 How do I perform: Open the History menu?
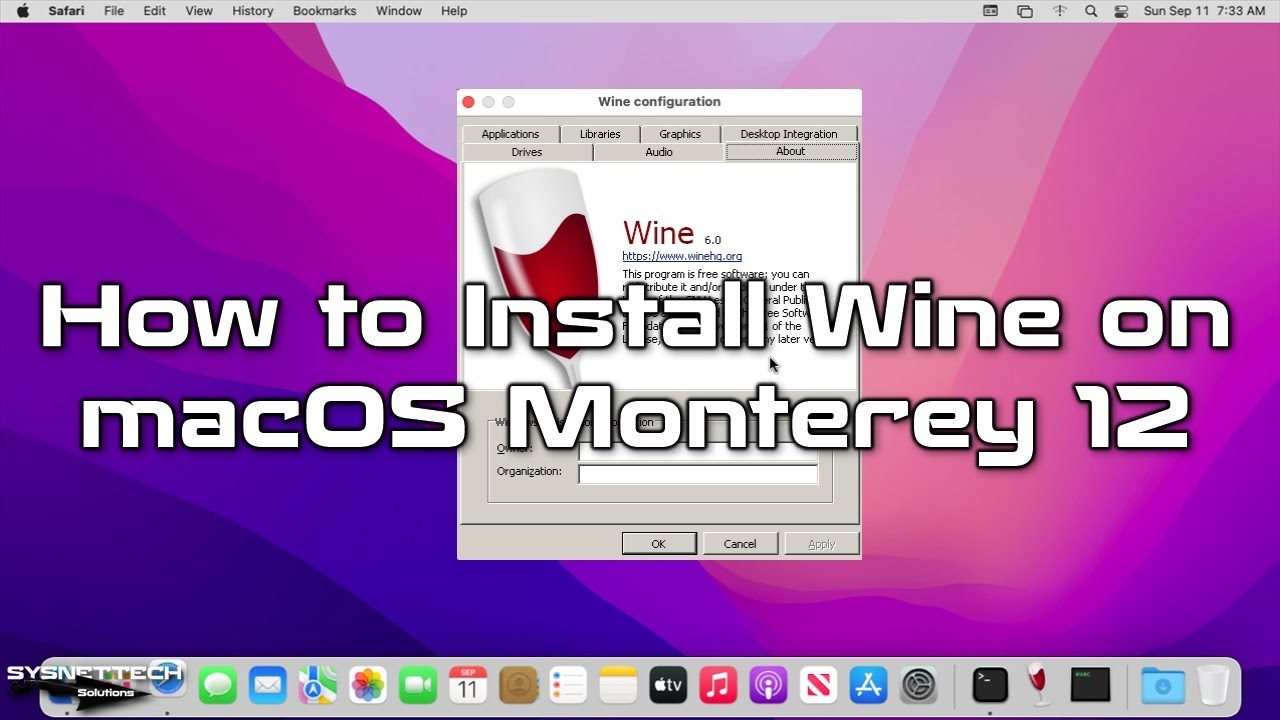[252, 11]
